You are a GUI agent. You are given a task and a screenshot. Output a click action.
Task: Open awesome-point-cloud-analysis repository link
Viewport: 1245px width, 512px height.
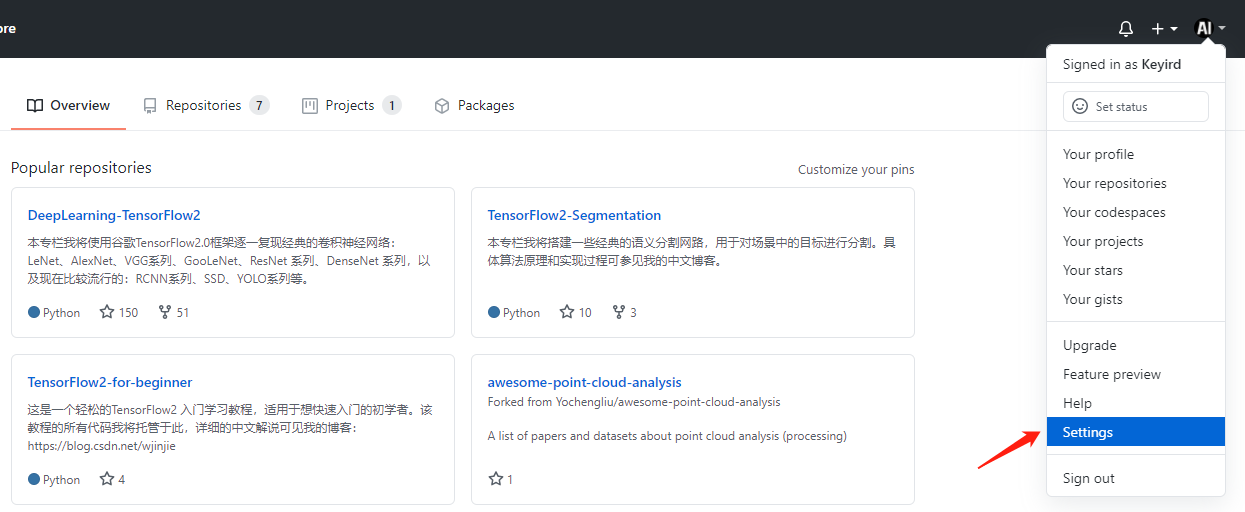(x=585, y=382)
